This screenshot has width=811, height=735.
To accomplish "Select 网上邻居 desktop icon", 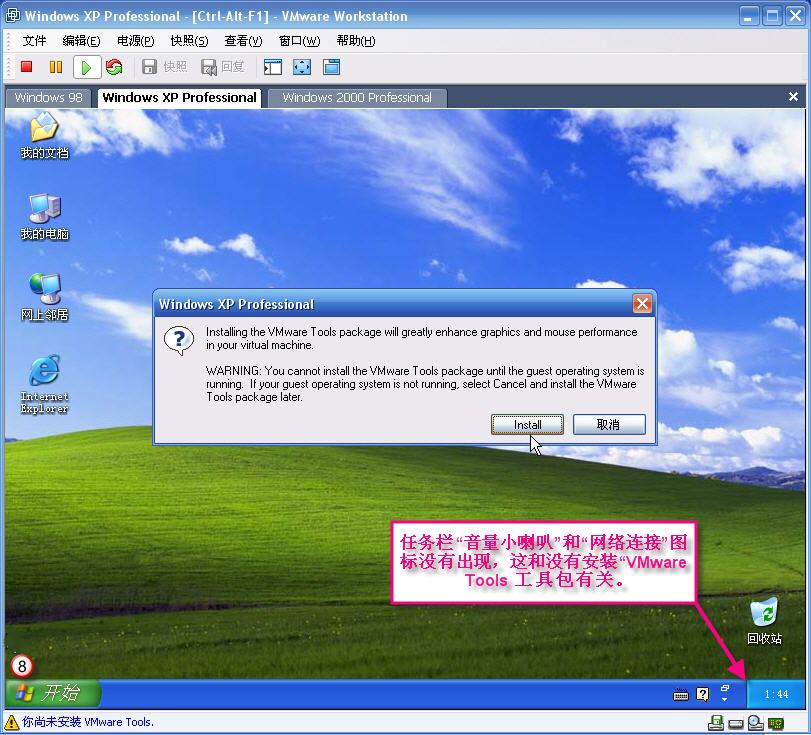I will tap(44, 298).
